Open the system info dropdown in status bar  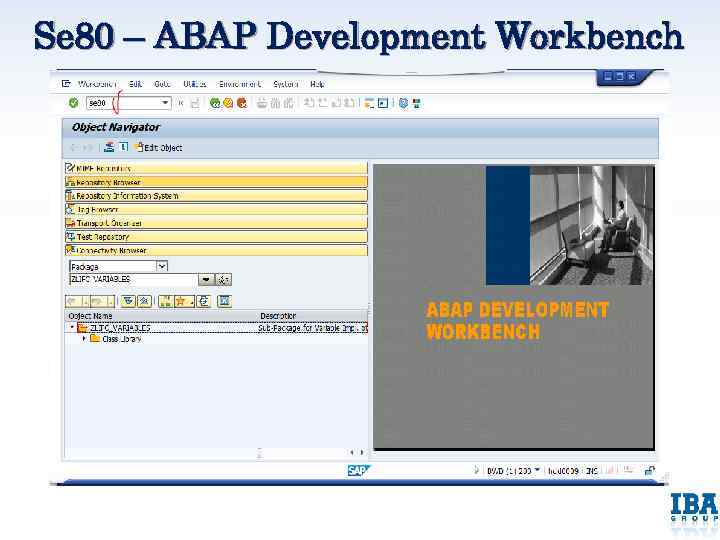(536, 470)
